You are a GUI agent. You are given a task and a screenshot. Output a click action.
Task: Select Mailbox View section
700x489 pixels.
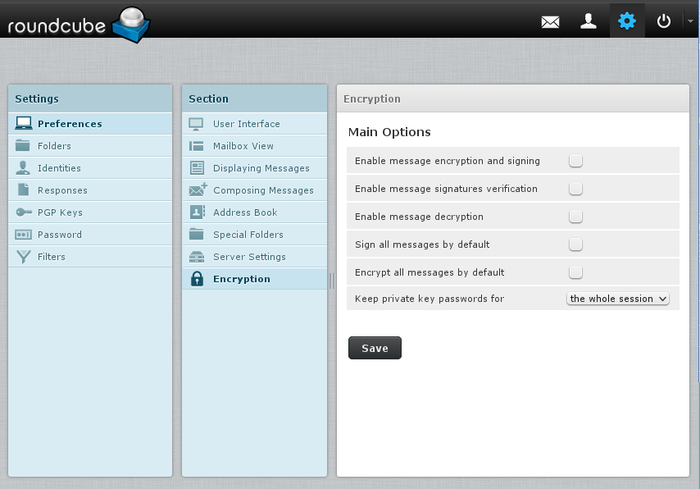point(254,146)
